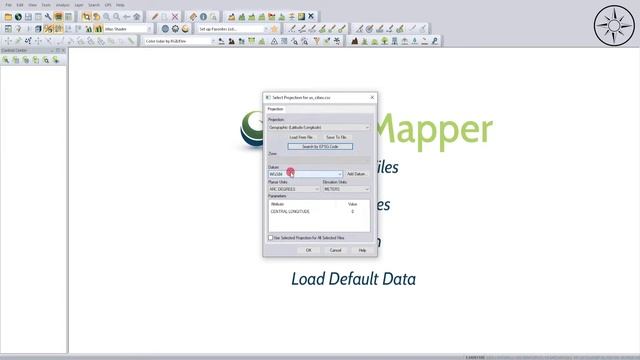
Task: Click the Load Default Data link
Action: [x=353, y=279]
